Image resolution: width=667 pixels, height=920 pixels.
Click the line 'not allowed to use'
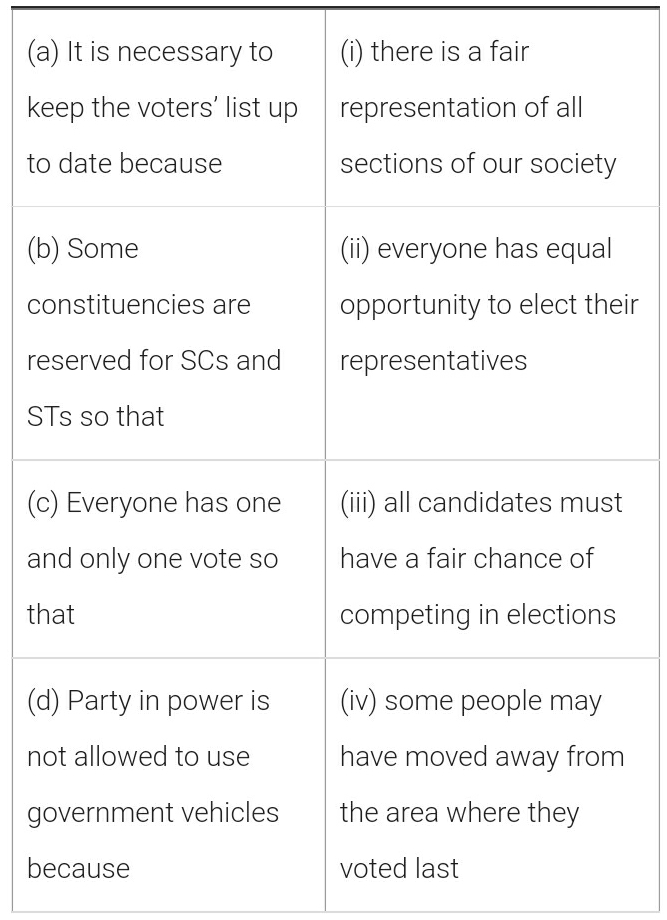(x=138, y=757)
